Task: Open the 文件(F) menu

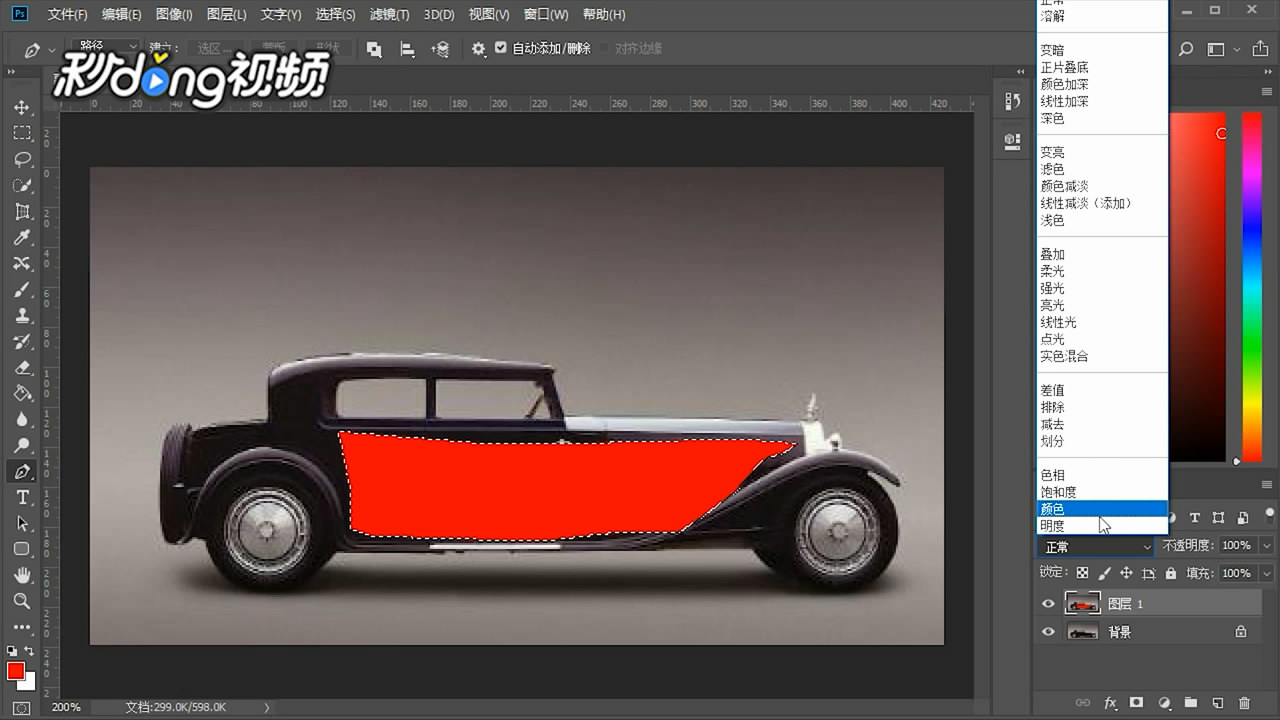Action: [68, 15]
